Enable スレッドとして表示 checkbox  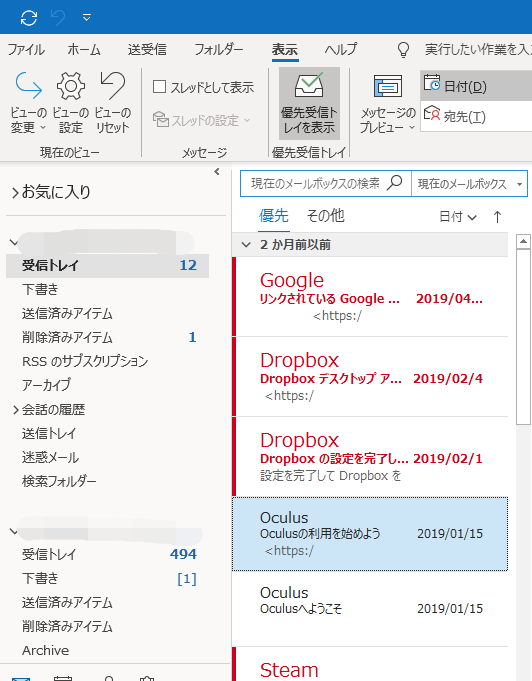(159, 87)
